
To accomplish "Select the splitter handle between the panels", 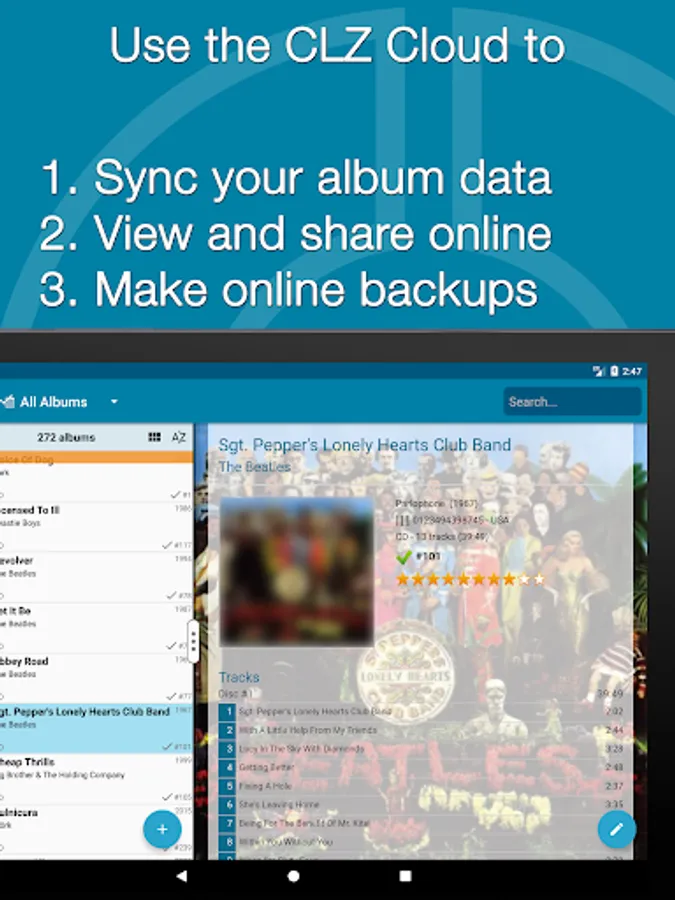I will [193, 641].
